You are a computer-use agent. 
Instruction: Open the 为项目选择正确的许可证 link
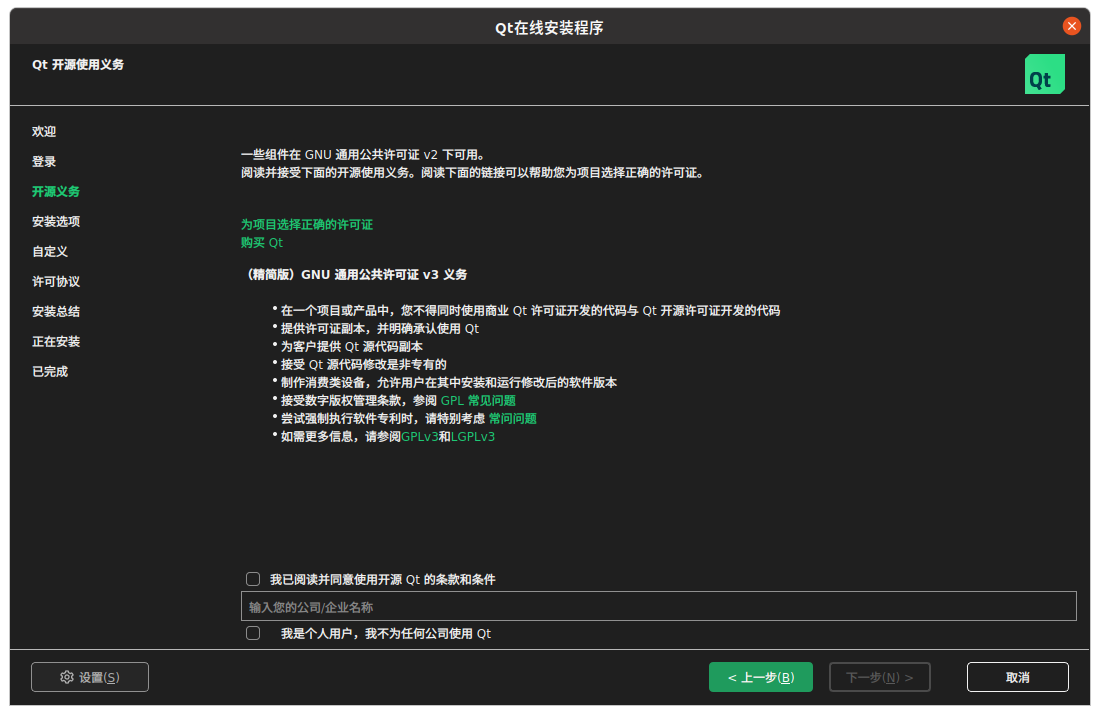[307, 225]
